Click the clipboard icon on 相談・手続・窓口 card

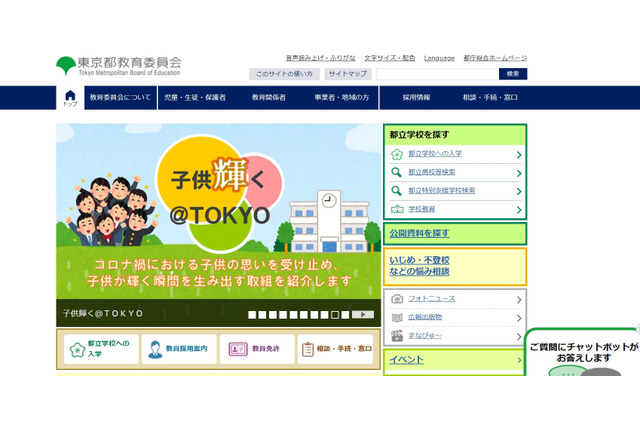(x=307, y=349)
